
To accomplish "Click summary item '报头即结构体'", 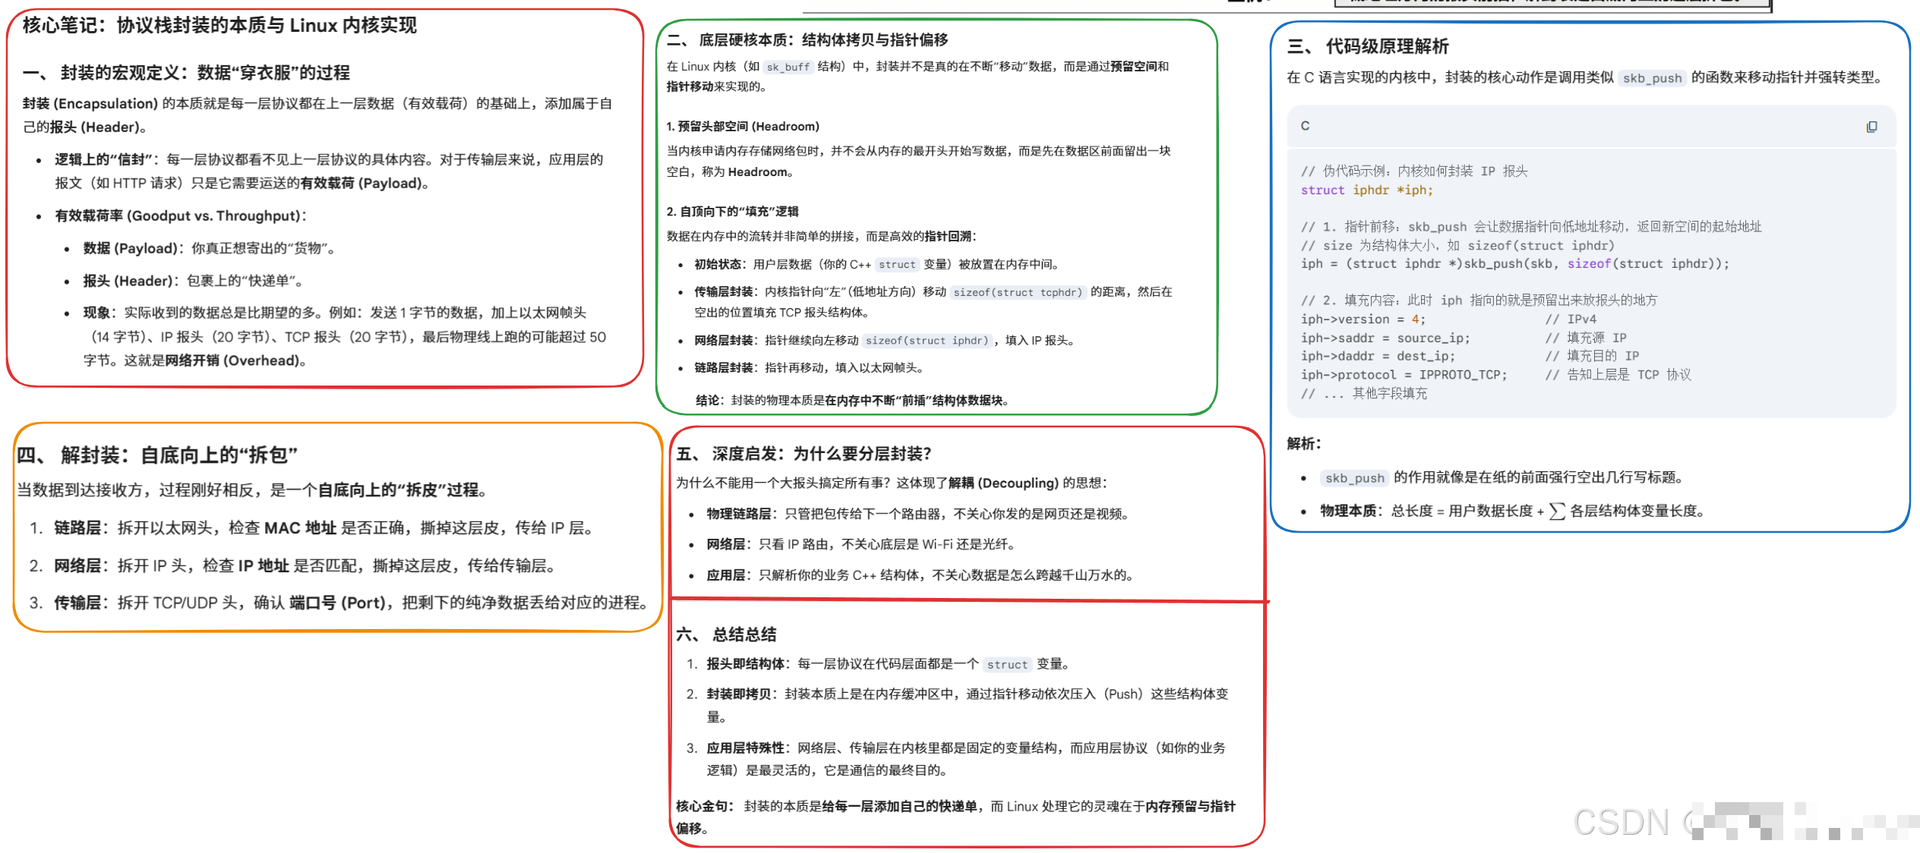I will click(745, 664).
